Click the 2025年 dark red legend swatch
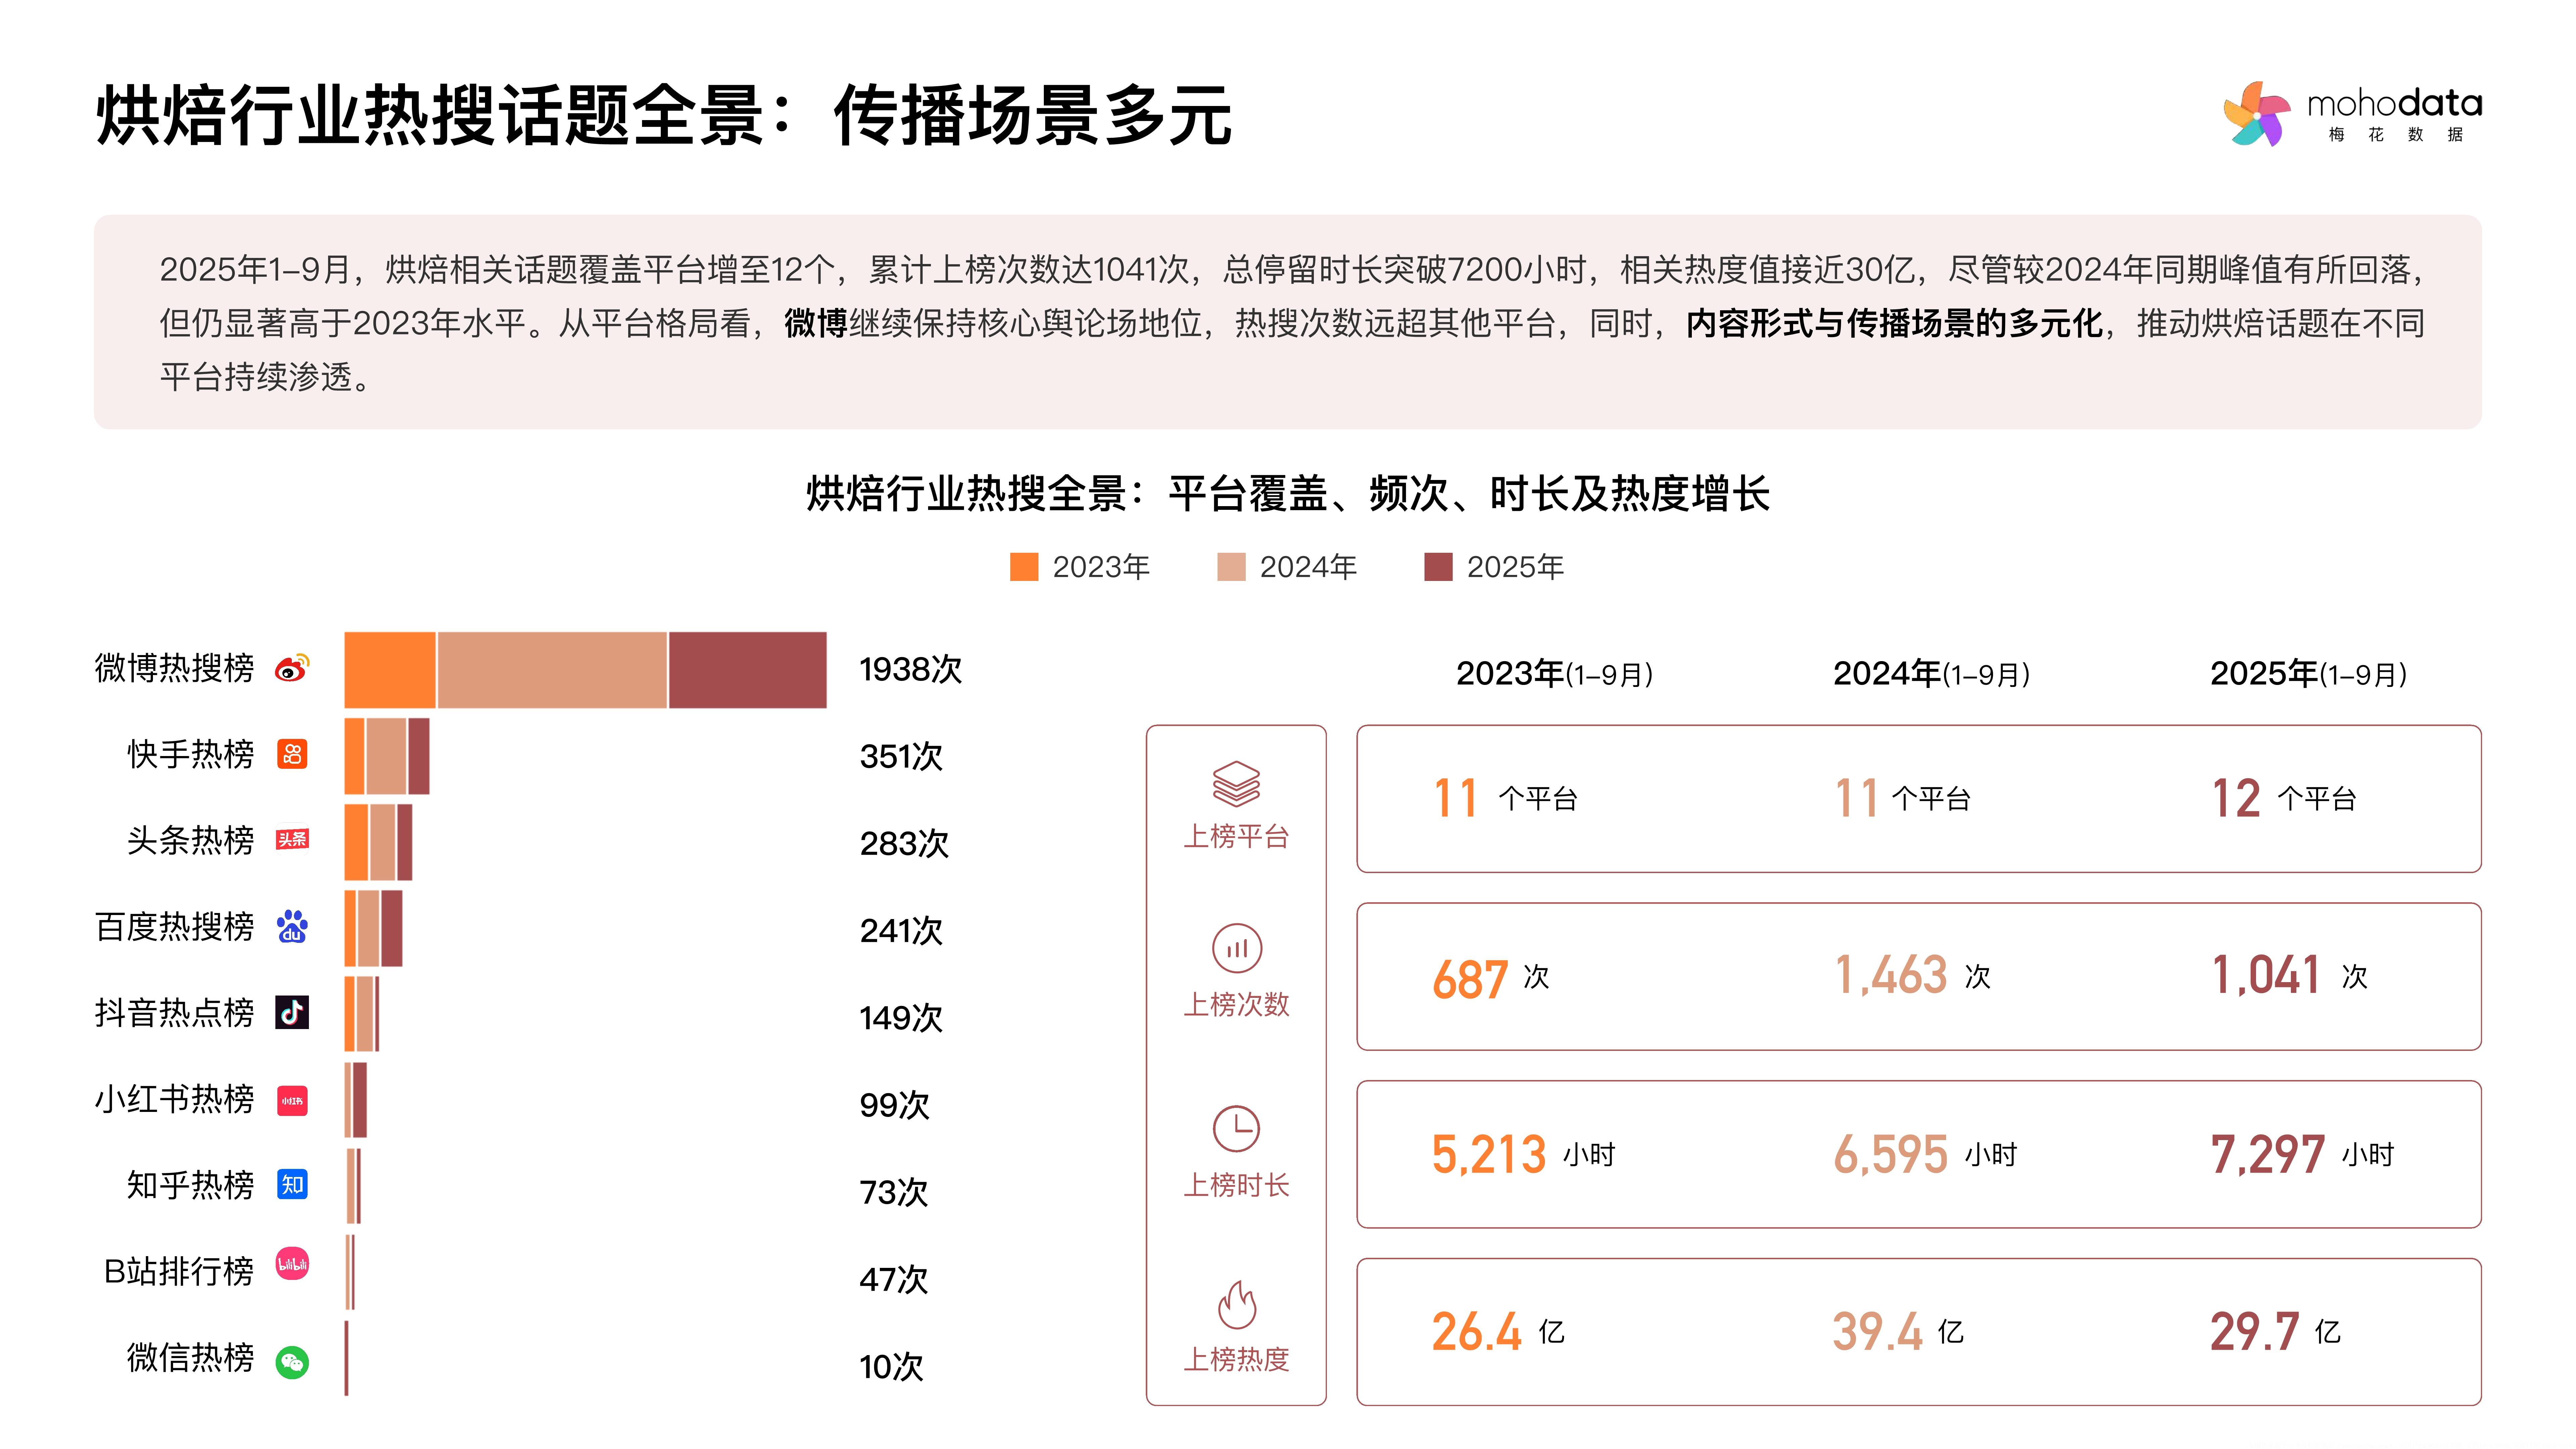The height and width of the screenshot is (1449, 2576). (x=1438, y=567)
